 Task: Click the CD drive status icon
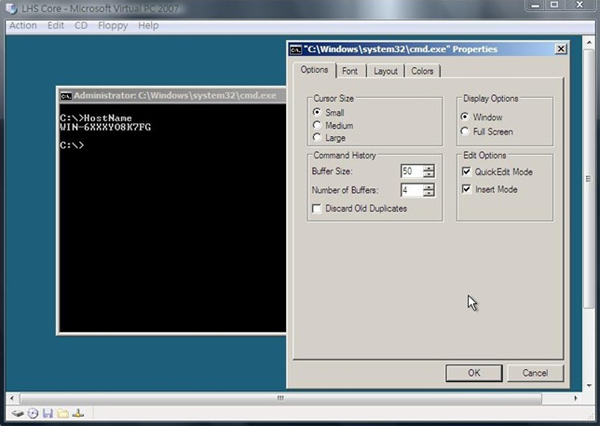pos(33,413)
